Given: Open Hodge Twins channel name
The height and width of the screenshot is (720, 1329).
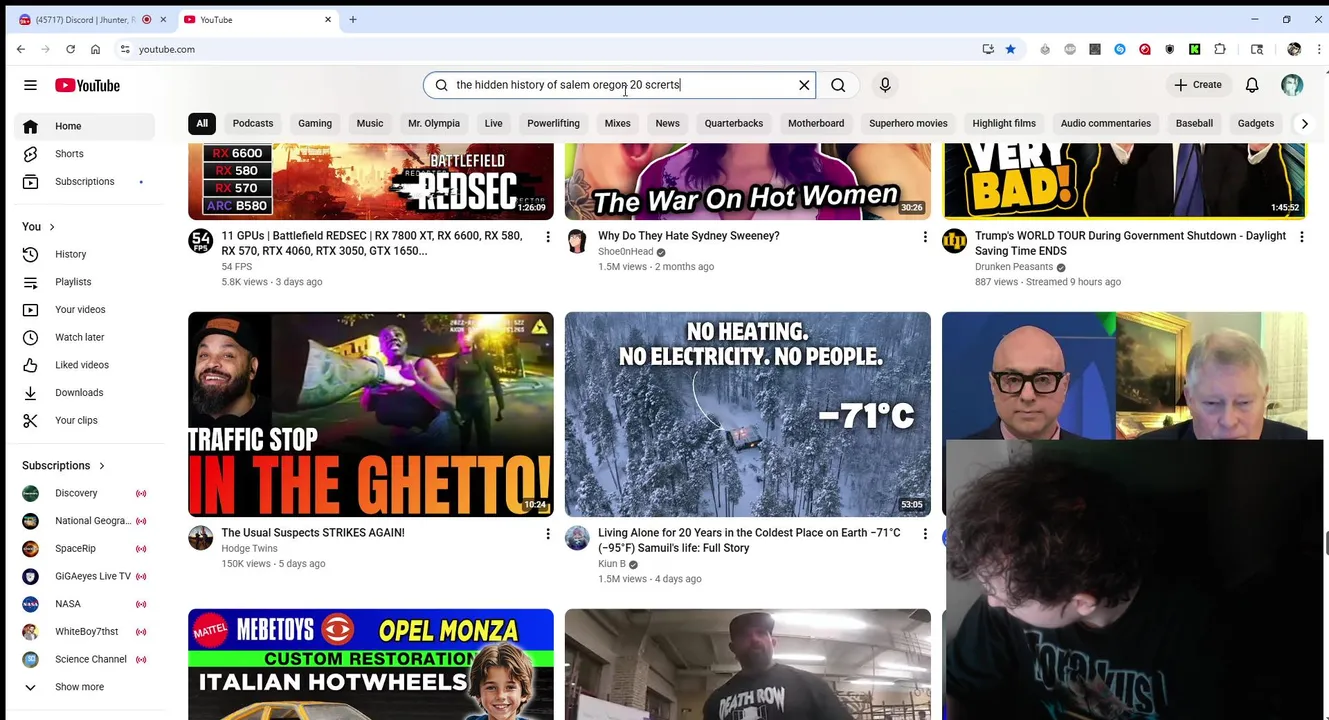Looking at the screenshot, I should pyautogui.click(x=249, y=549).
